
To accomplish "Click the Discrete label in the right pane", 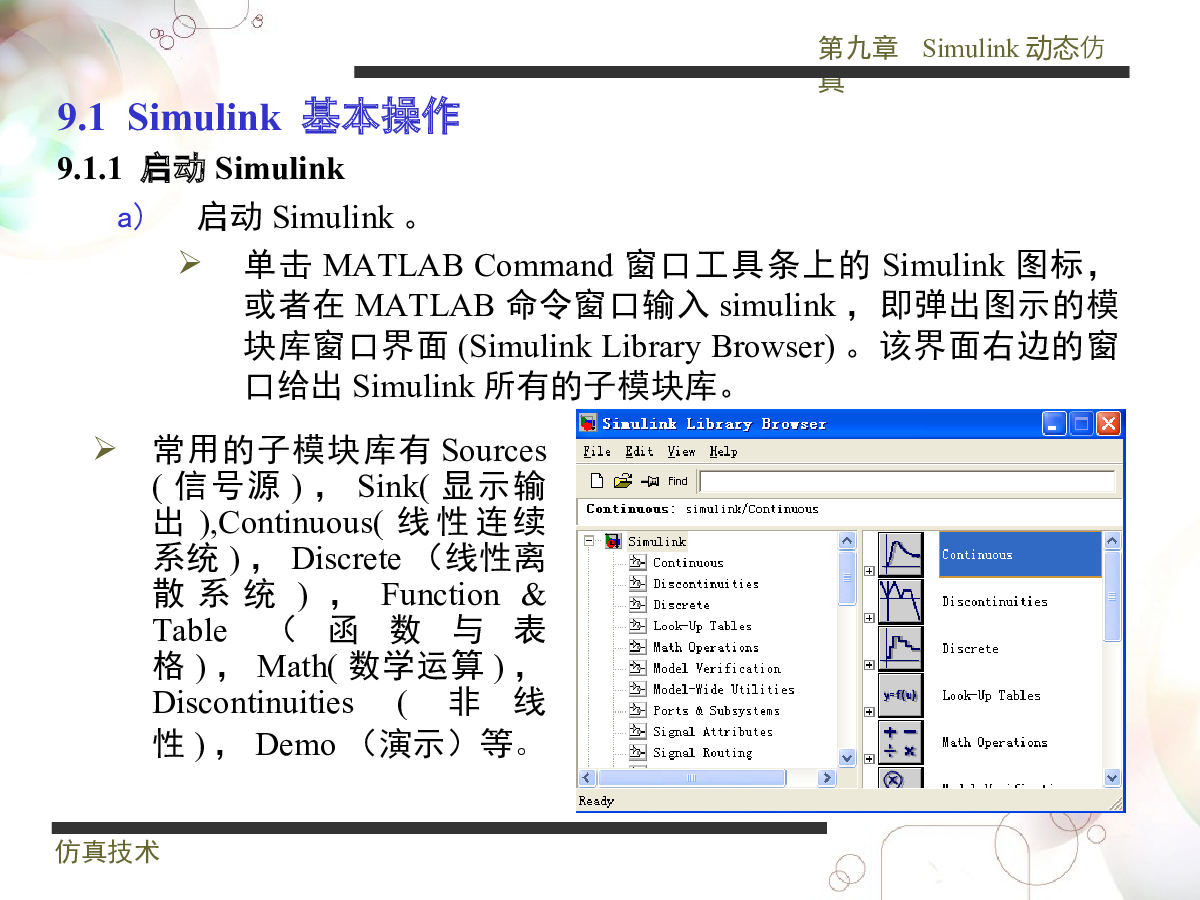I will coord(970,649).
